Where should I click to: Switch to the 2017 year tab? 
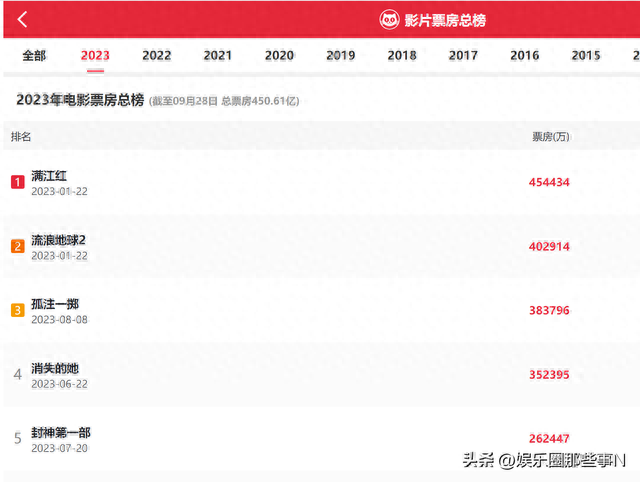463,56
